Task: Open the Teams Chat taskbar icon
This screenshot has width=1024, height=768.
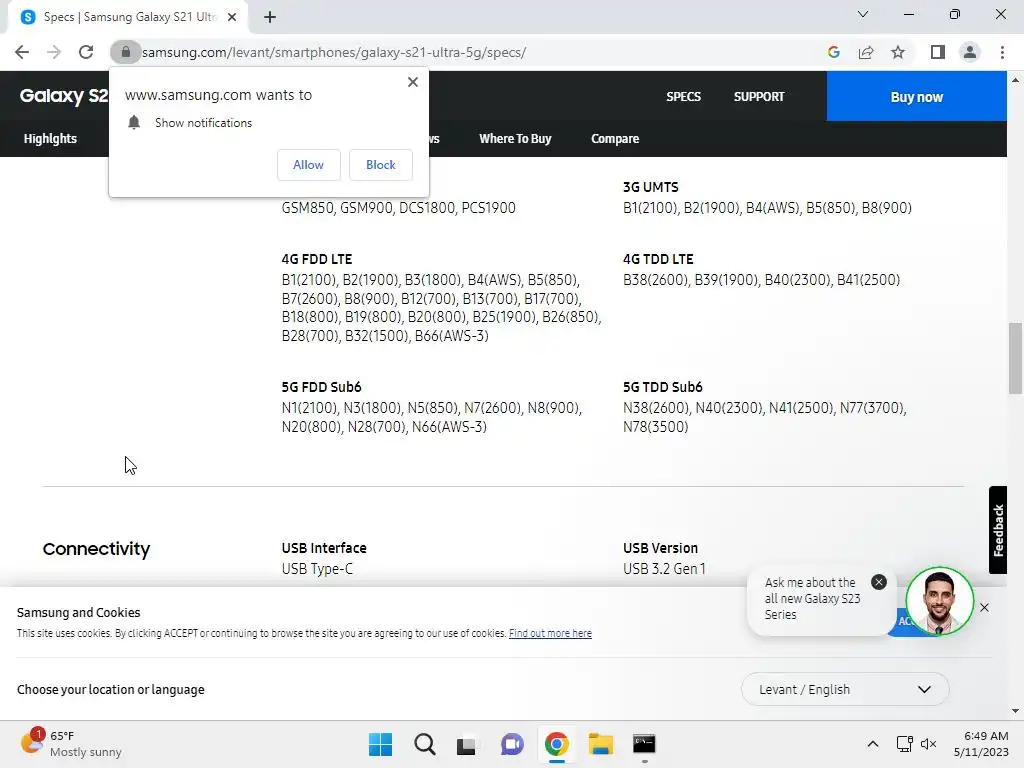Action: pos(512,744)
